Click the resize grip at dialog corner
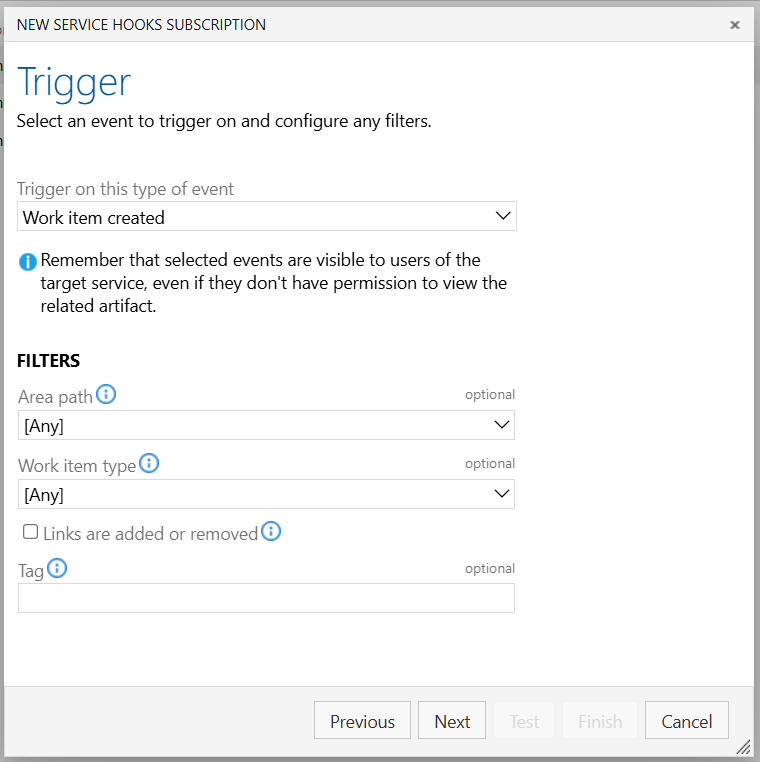The height and width of the screenshot is (762, 760). (x=744, y=747)
